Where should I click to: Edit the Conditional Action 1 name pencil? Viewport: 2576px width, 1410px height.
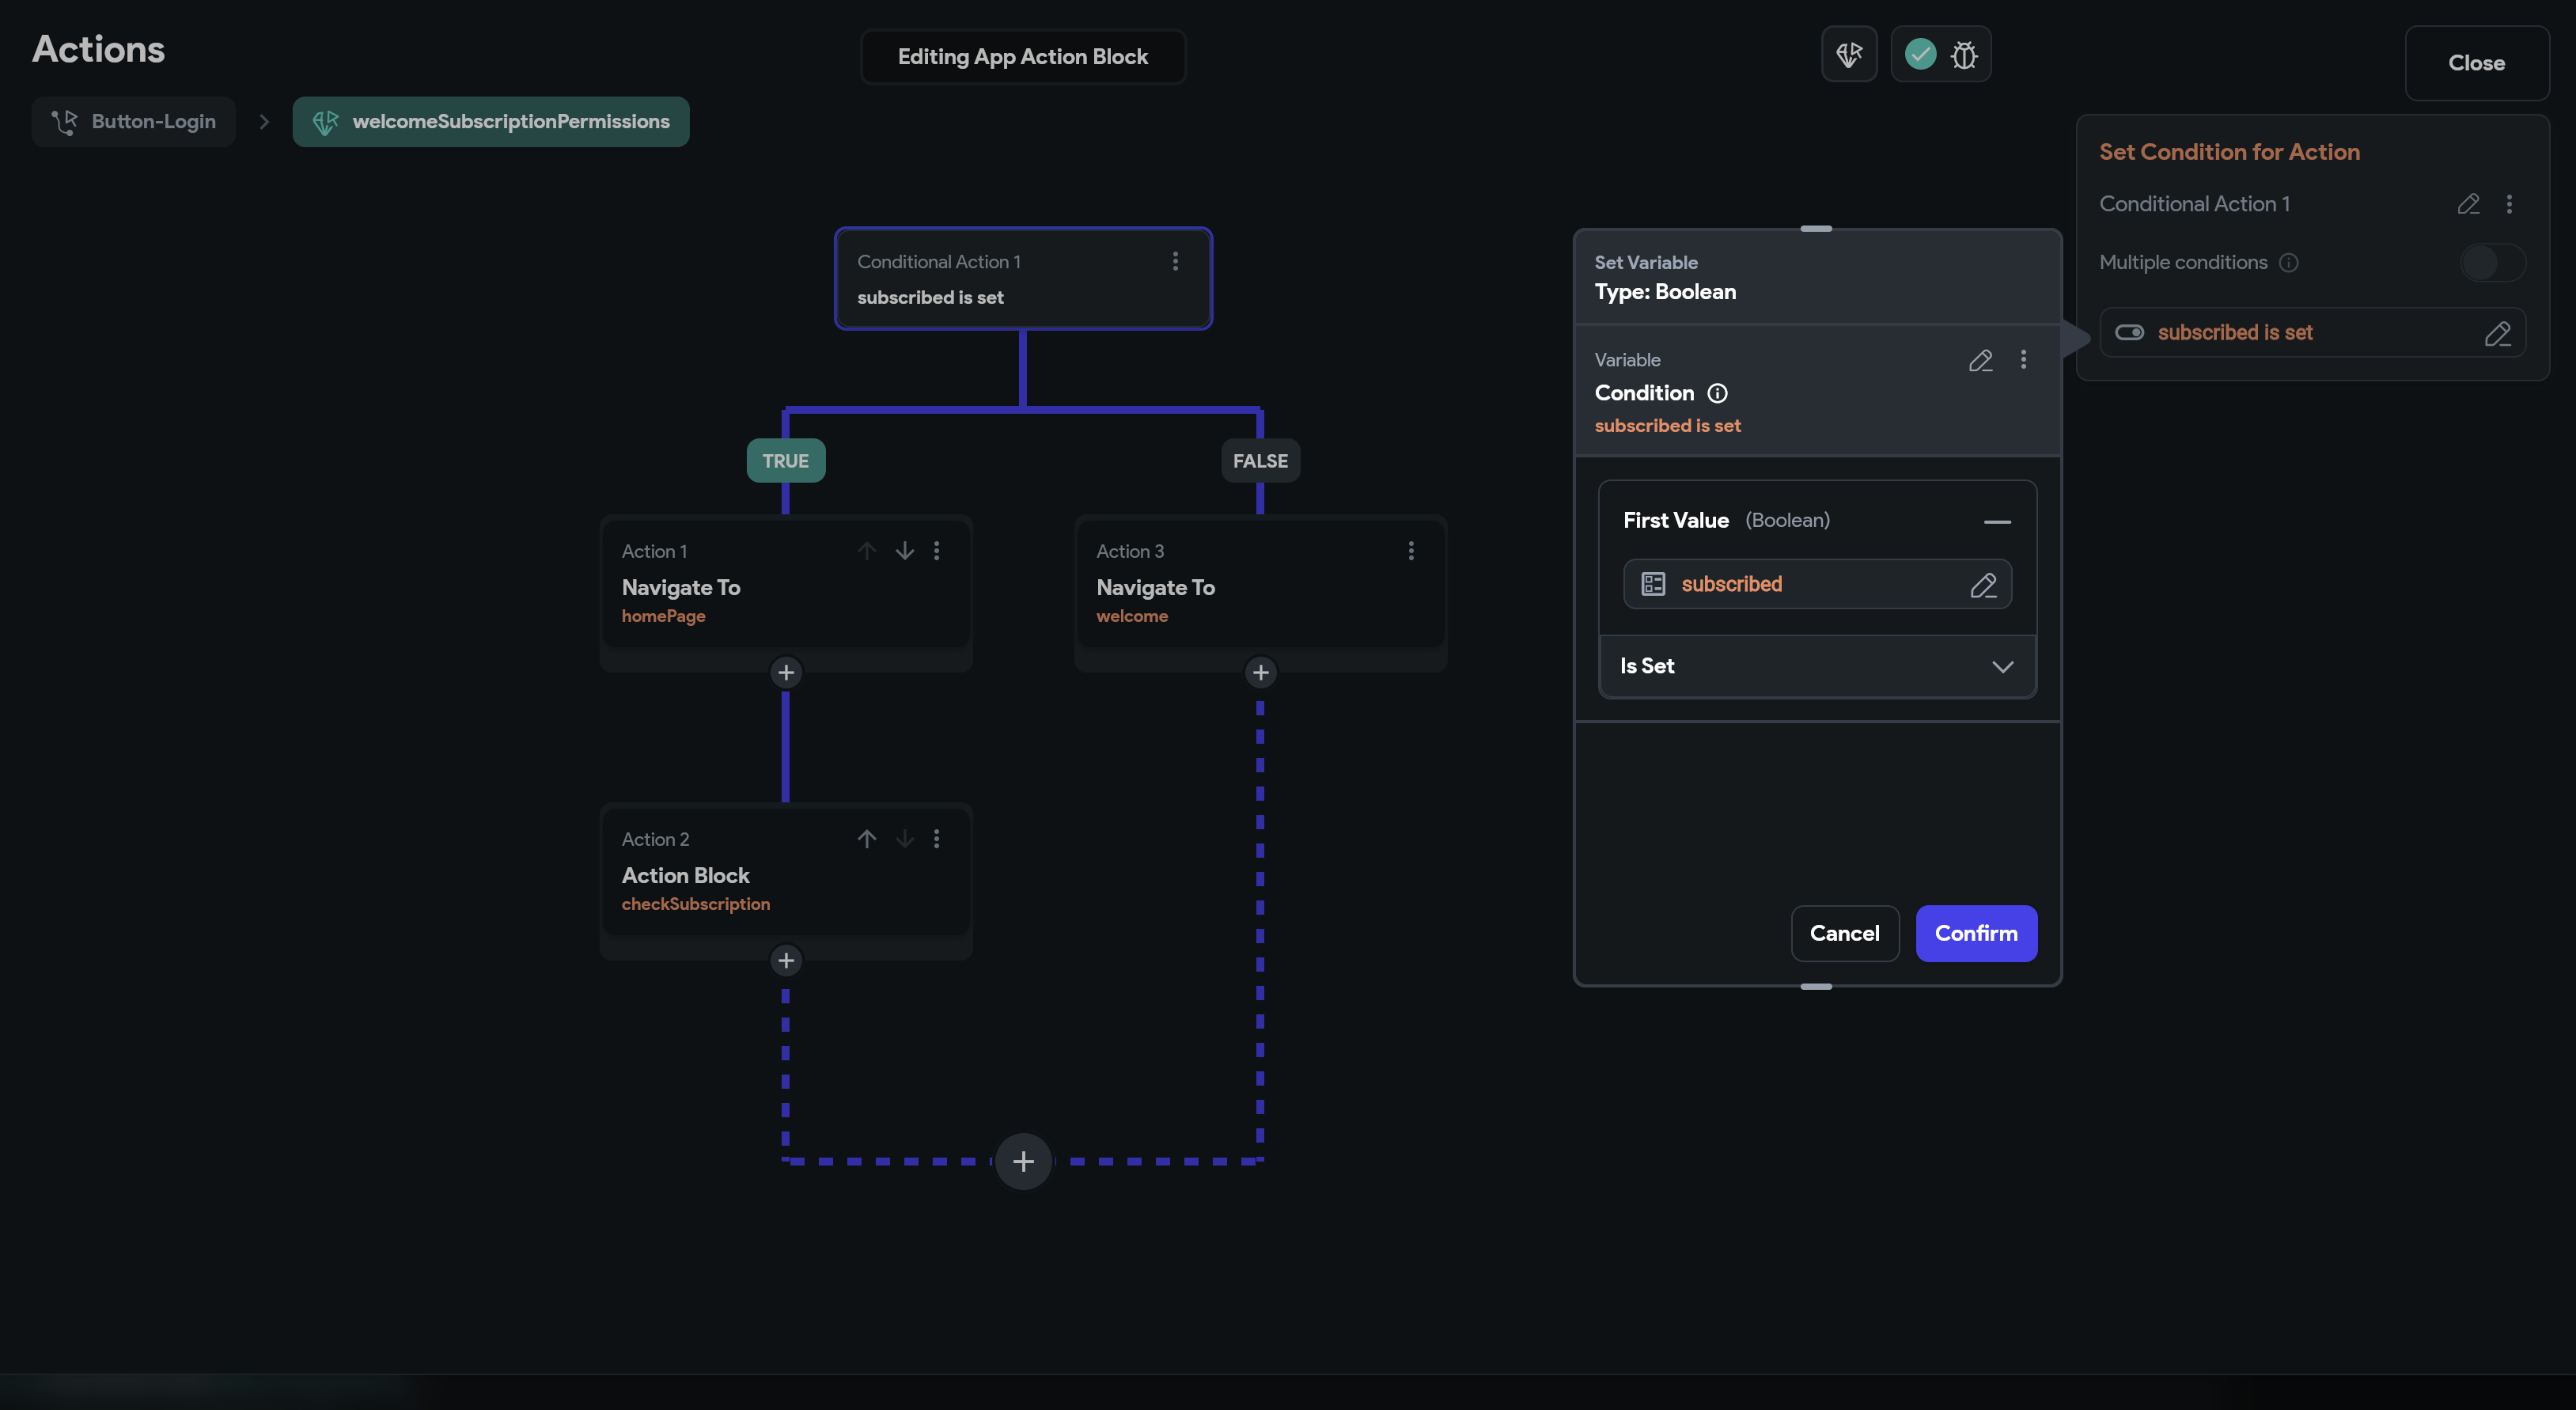(x=2468, y=204)
